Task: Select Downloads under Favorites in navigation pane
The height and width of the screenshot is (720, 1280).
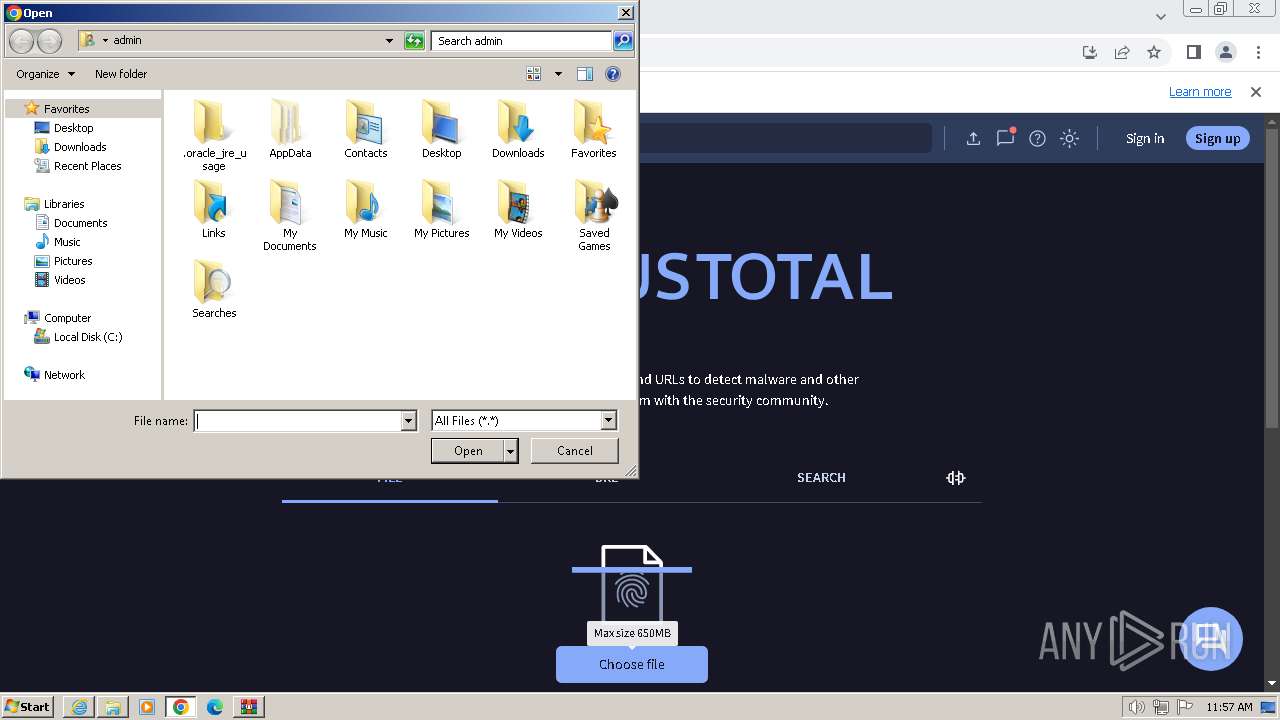Action: click(x=80, y=147)
